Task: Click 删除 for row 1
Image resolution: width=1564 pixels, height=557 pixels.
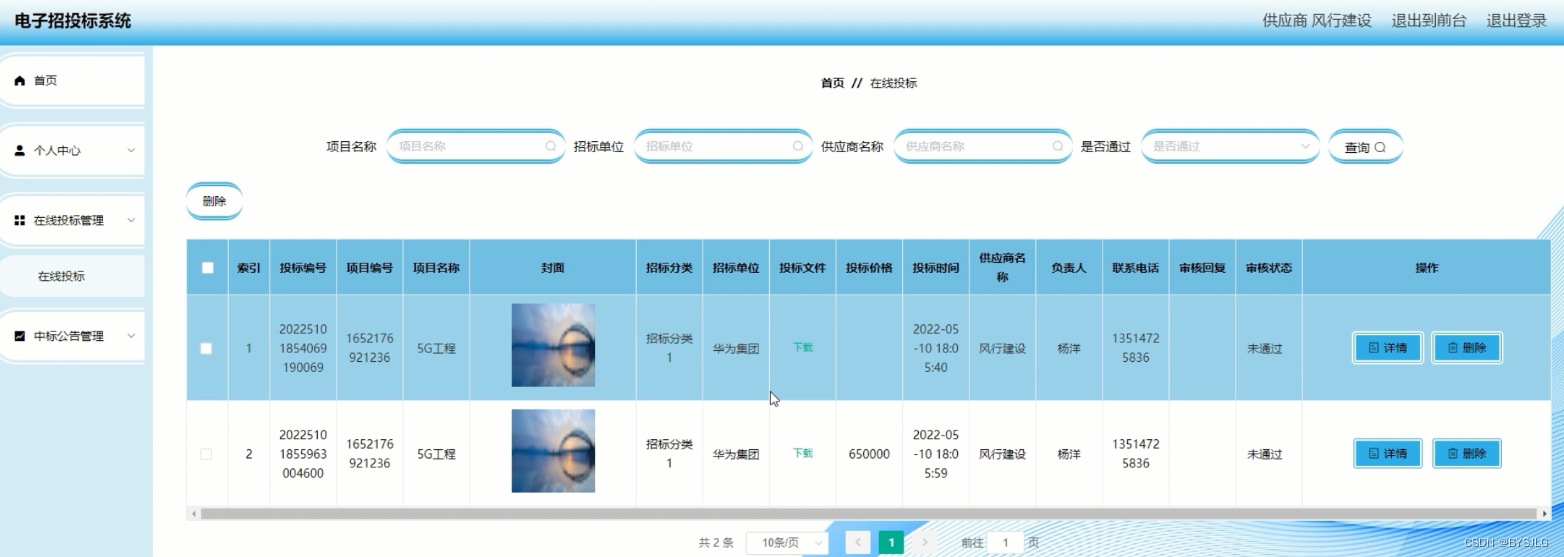Action: tap(1467, 348)
